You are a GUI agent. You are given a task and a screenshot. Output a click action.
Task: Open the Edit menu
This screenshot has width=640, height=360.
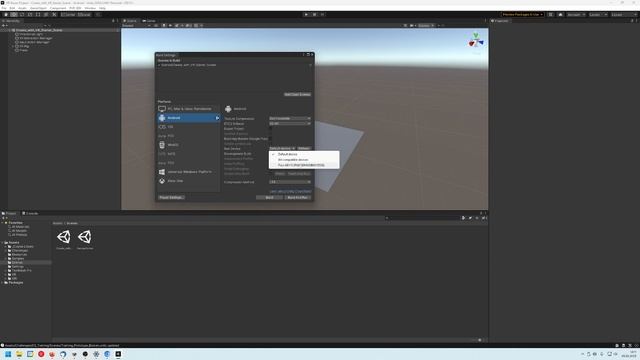pos(12,8)
